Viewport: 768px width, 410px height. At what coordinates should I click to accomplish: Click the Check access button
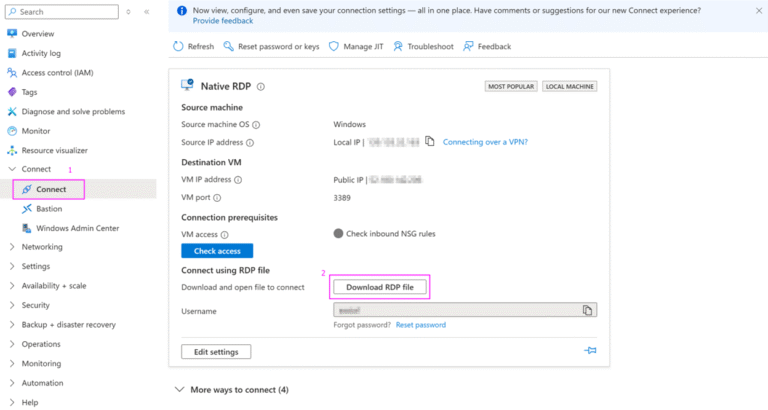click(x=217, y=251)
